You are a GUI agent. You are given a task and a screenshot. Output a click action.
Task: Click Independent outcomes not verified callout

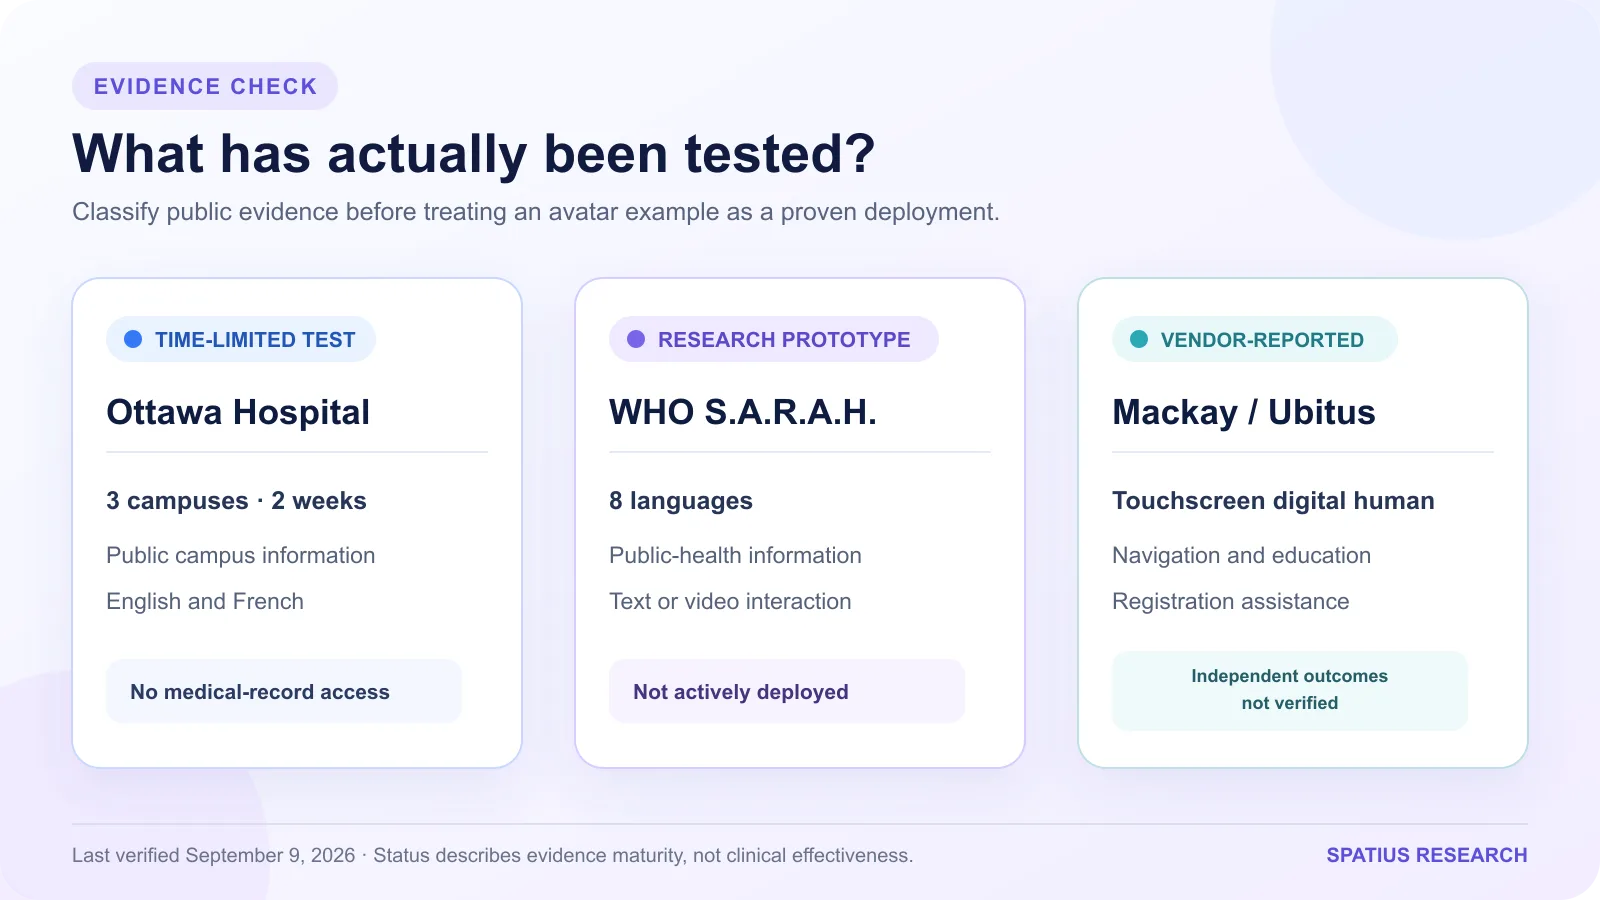[x=1290, y=690]
